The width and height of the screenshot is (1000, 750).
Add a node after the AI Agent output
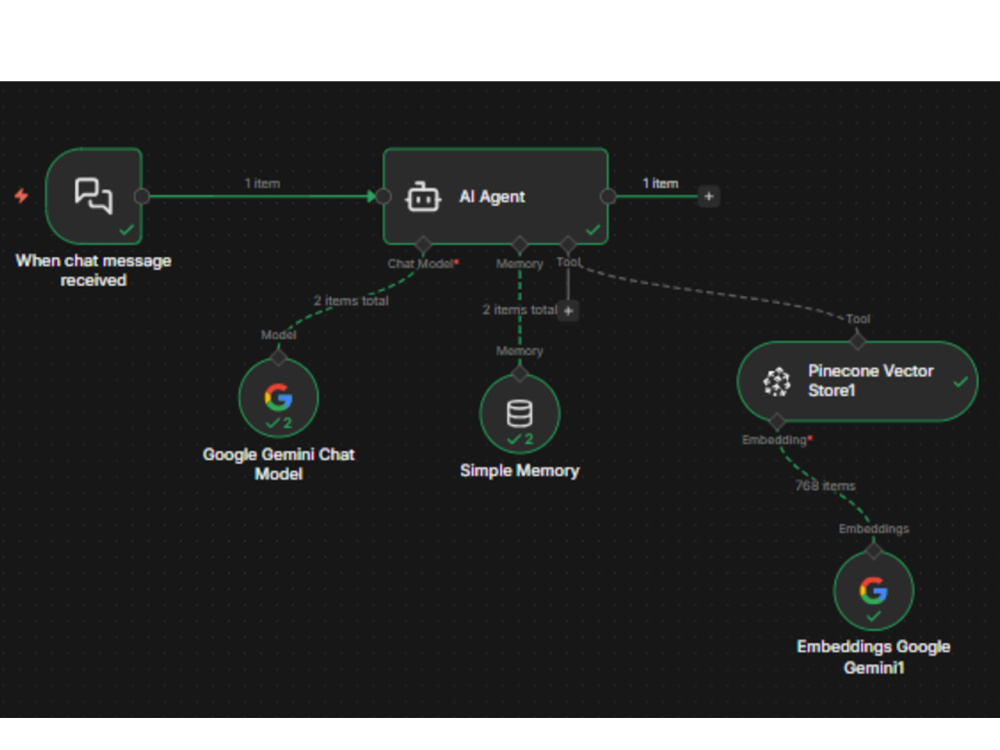pyautogui.click(x=709, y=196)
